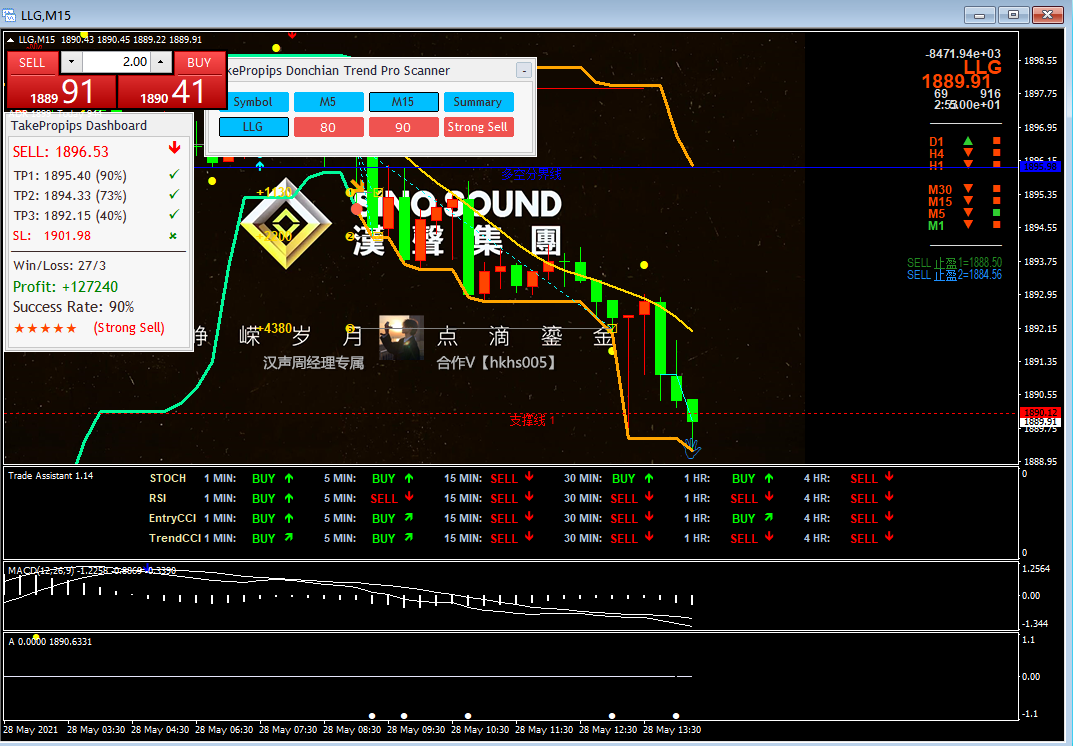Click the green square in the M5 row
Screen dimensions: 1073x746
coord(996,213)
